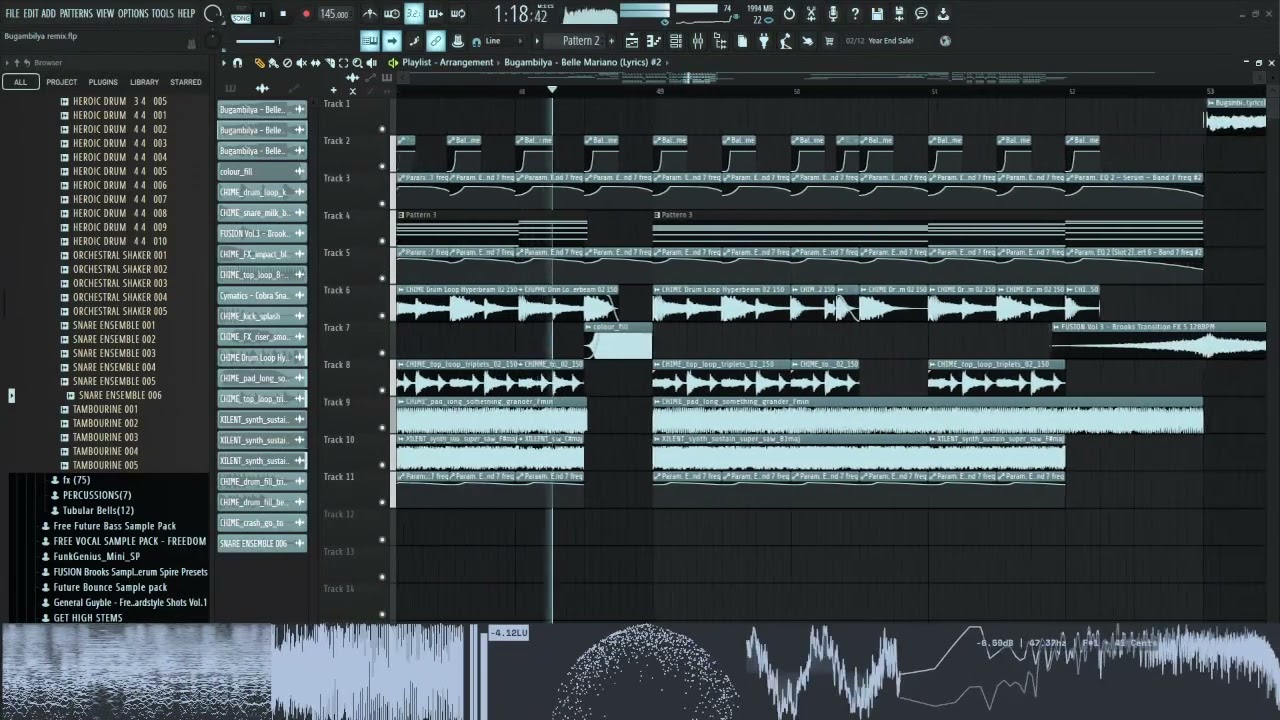Open the Playlist view
Viewport: 1280px width, 720px height.
(632, 41)
